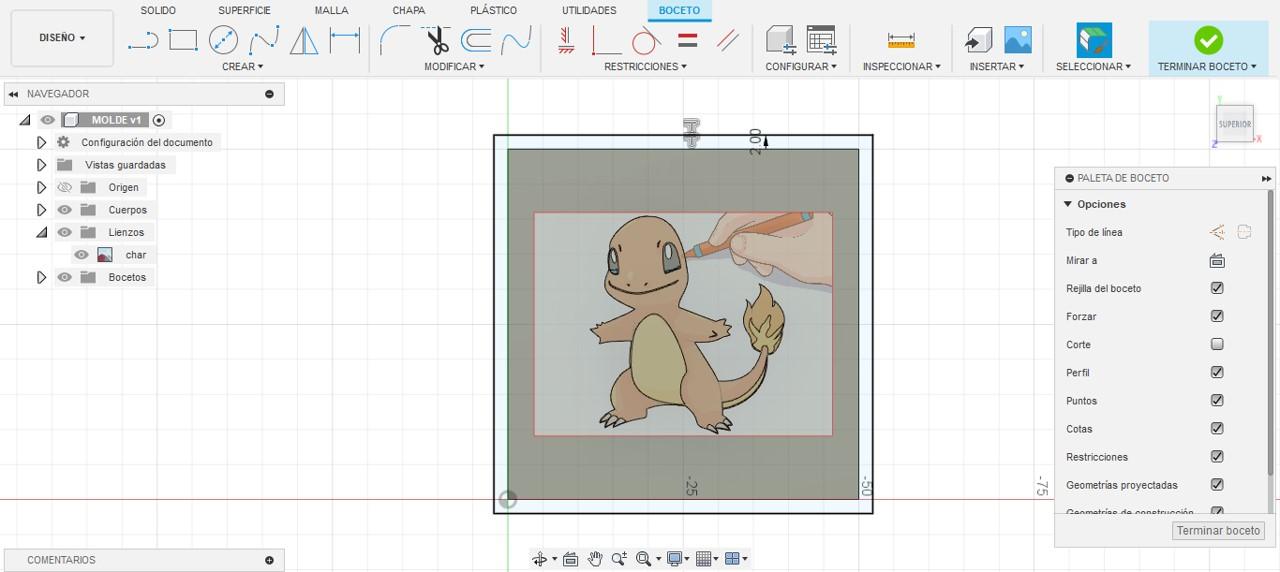Switch to the SÓLIDO tab

(158, 10)
